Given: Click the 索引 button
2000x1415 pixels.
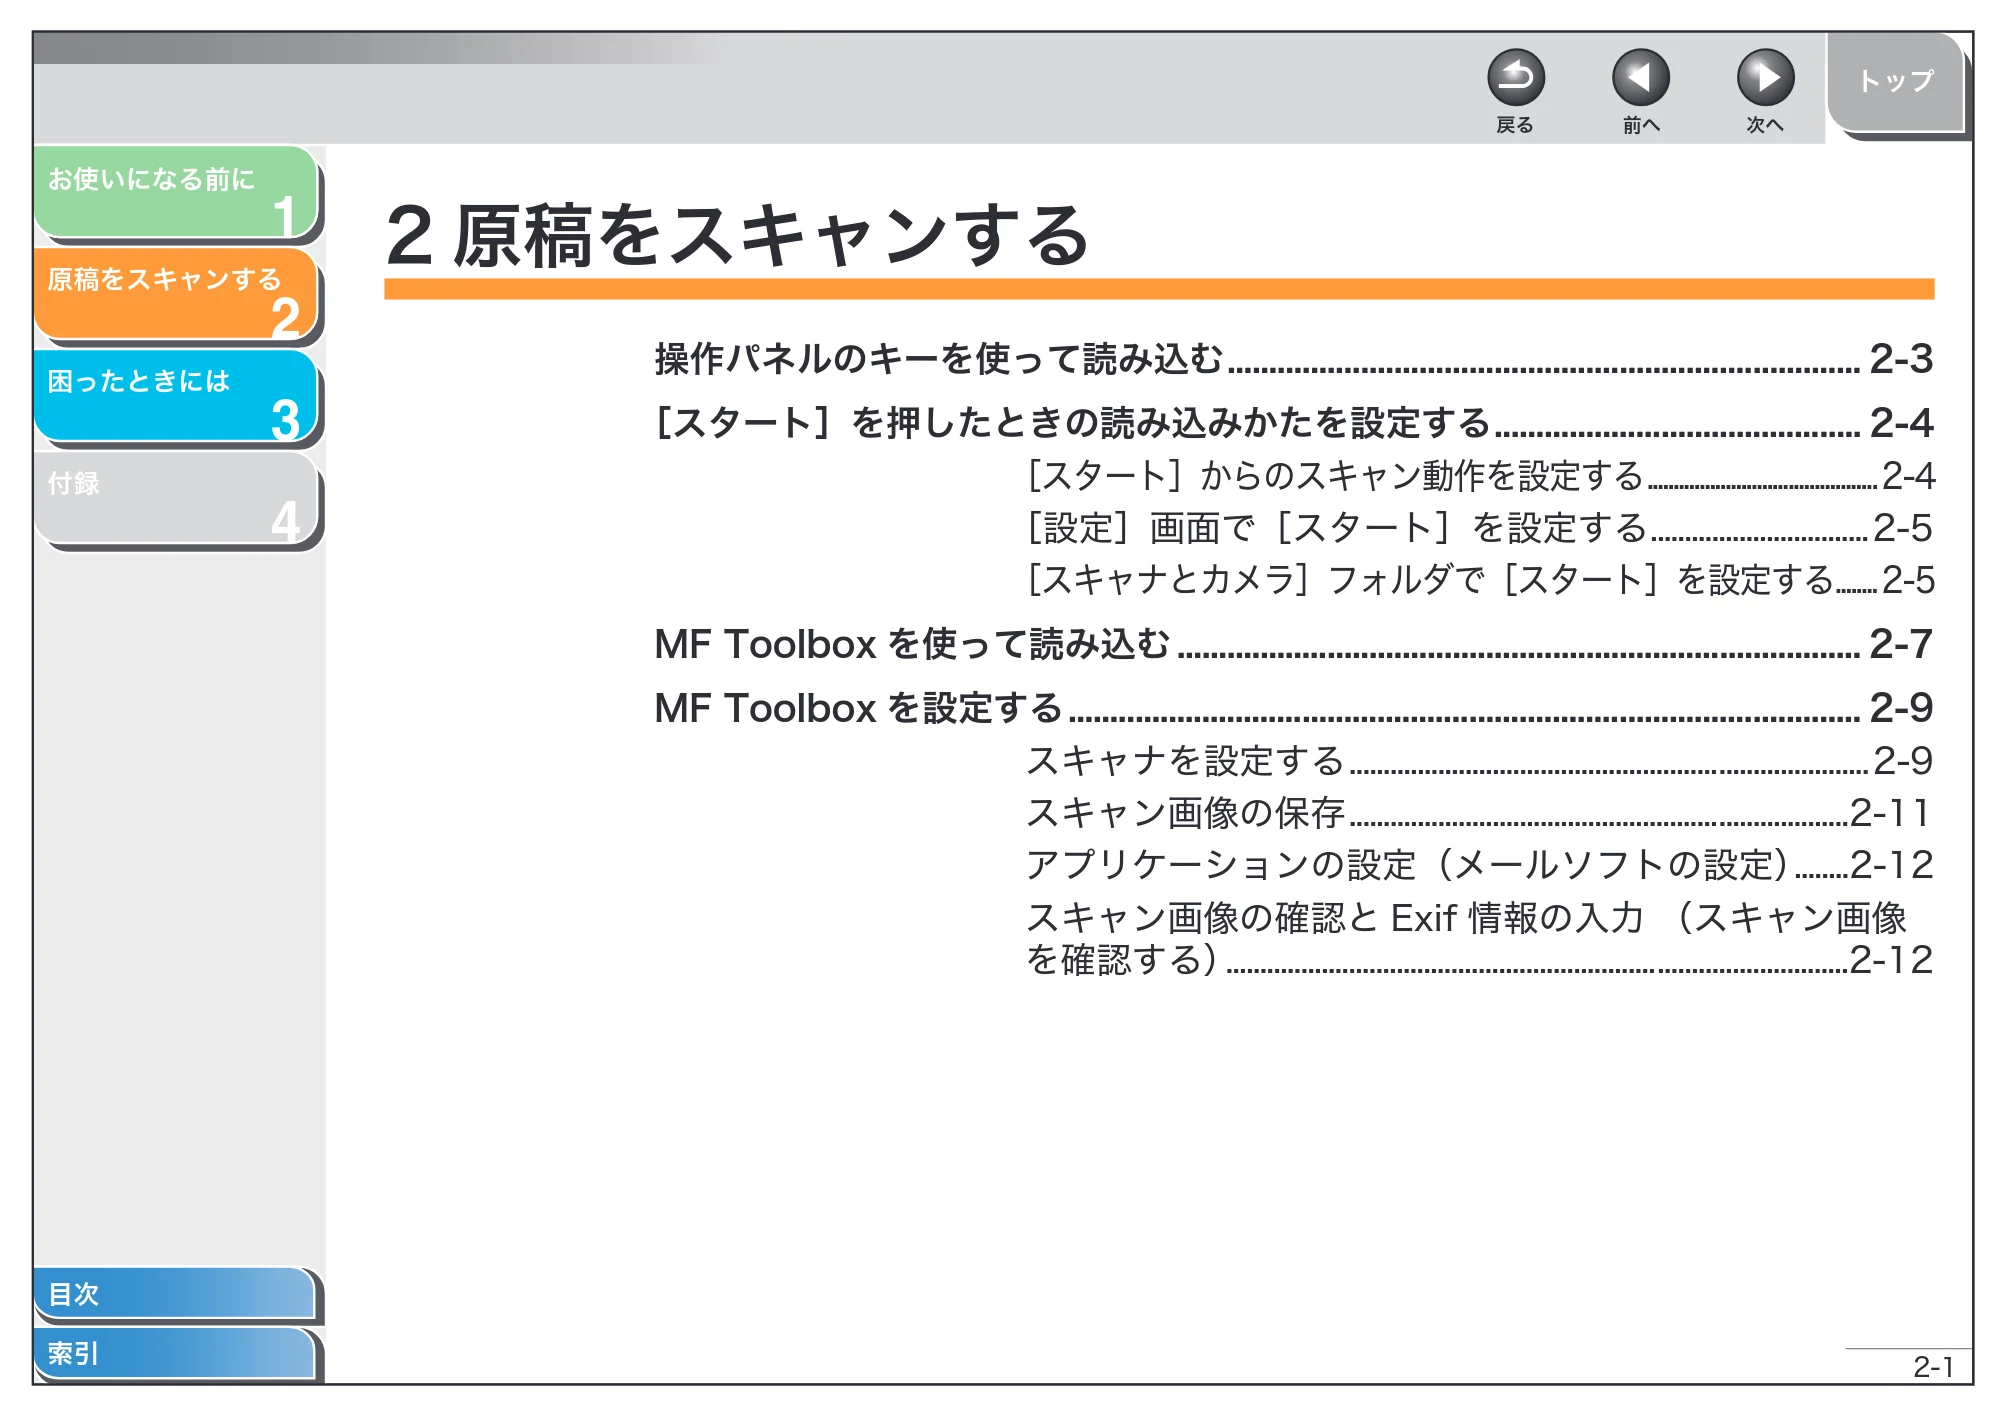Looking at the screenshot, I should (x=175, y=1353).
